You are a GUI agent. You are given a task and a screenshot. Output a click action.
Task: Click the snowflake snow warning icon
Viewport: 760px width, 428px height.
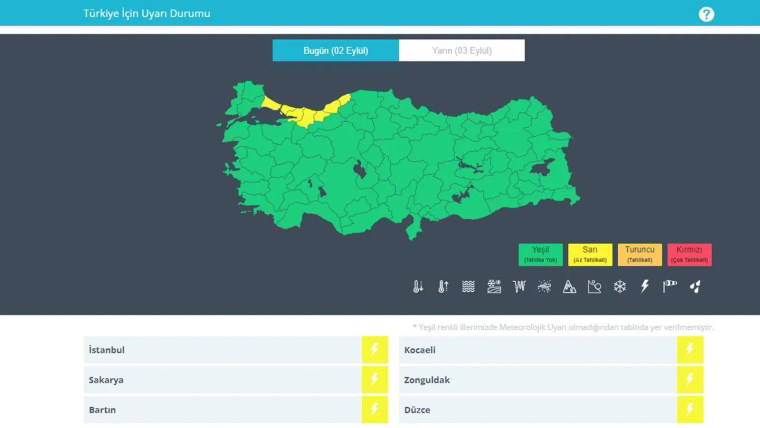click(x=620, y=287)
